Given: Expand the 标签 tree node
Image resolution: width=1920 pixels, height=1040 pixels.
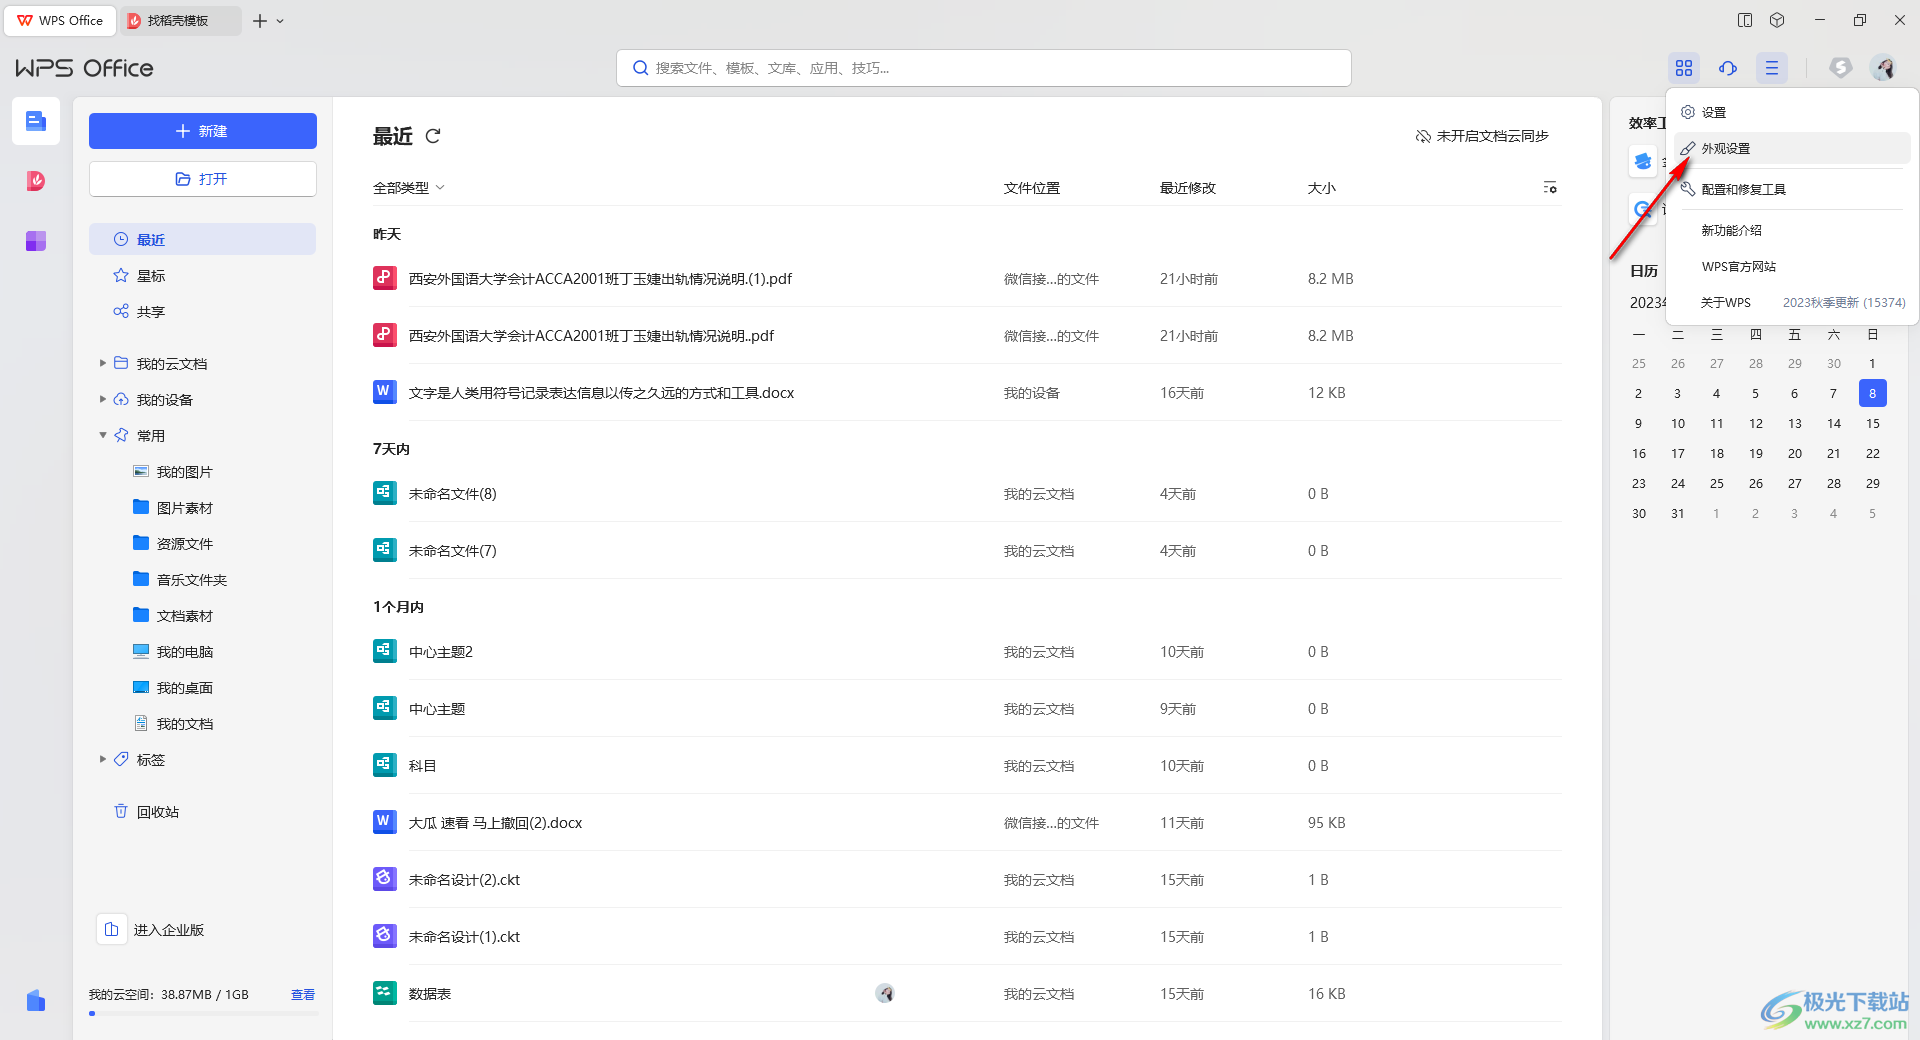Looking at the screenshot, I should 103,759.
